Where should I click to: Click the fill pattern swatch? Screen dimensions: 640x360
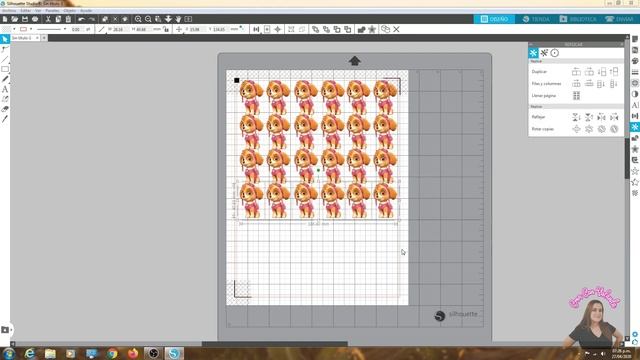click(x=6, y=29)
